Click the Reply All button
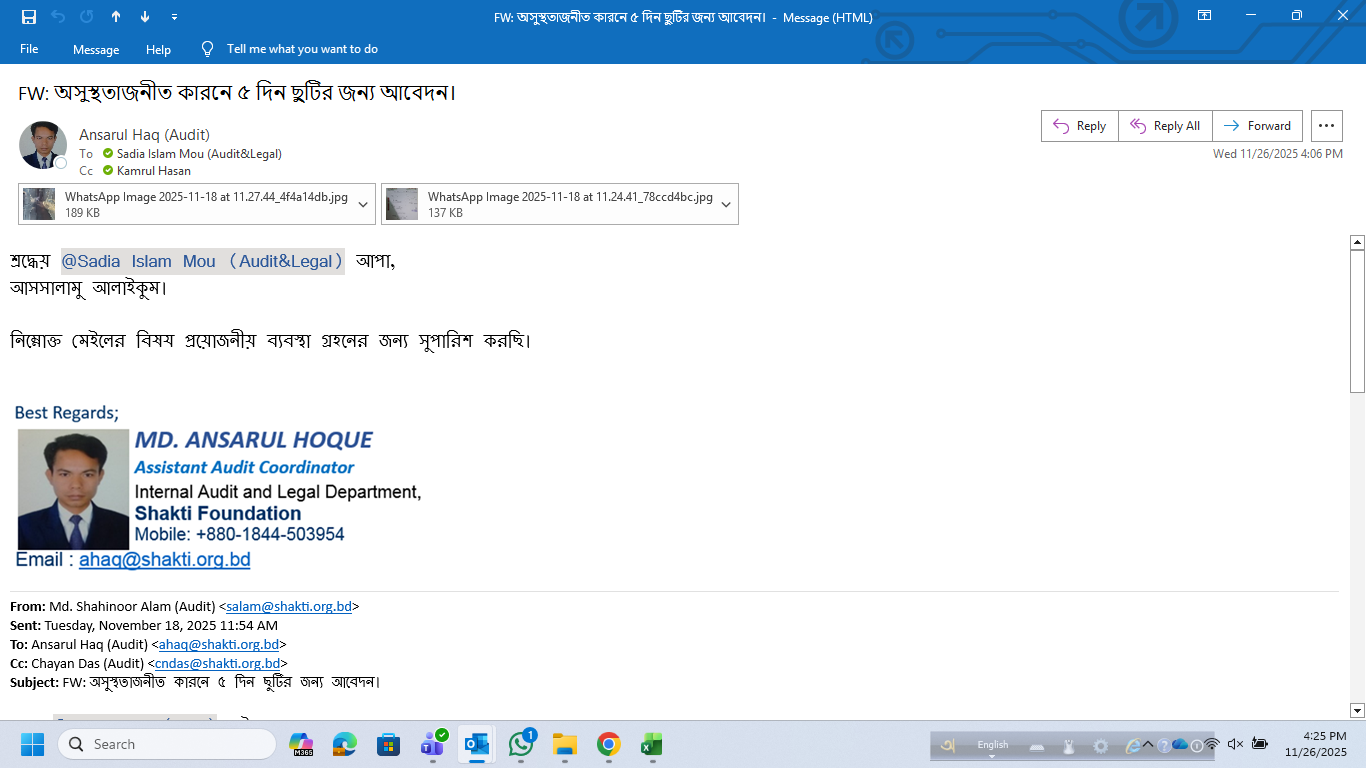The height and width of the screenshot is (768, 1366). 1165,126
